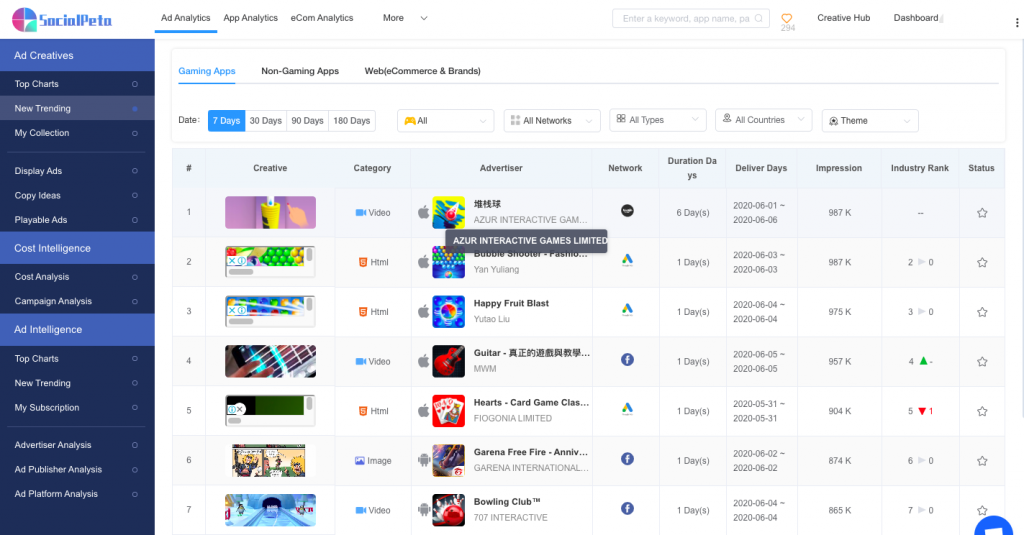
Task: Click the Google Ads icon in Bubble Shooter row
Action: [x=627, y=260]
